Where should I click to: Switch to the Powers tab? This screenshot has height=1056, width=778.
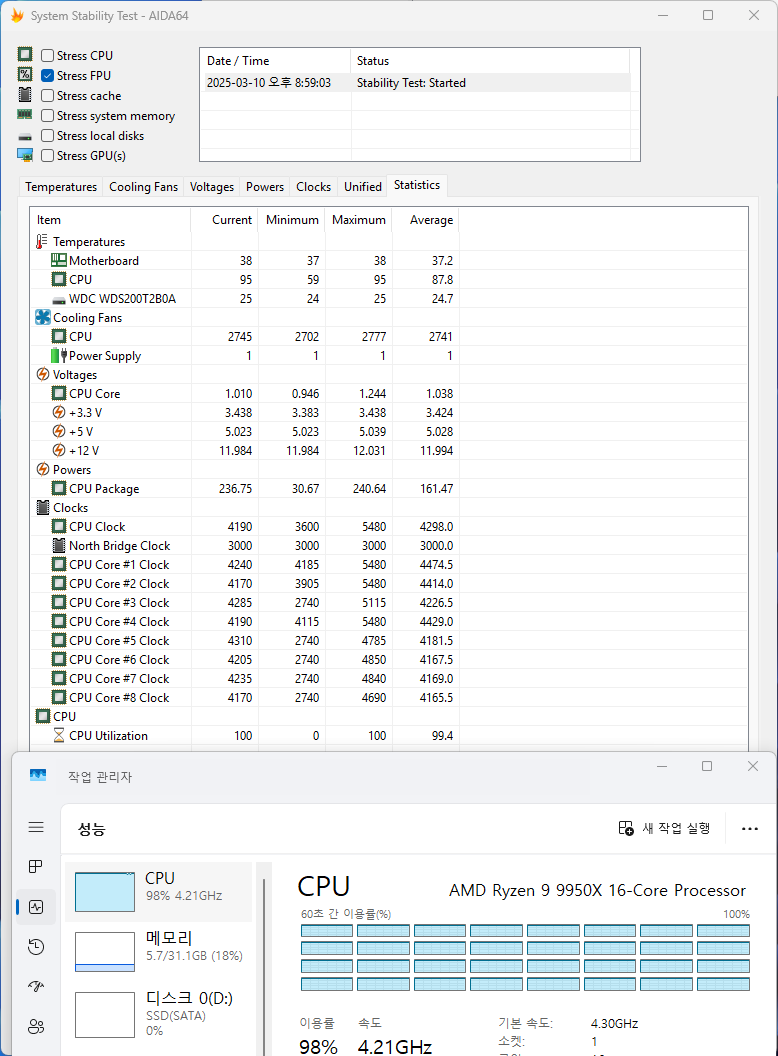click(x=265, y=187)
